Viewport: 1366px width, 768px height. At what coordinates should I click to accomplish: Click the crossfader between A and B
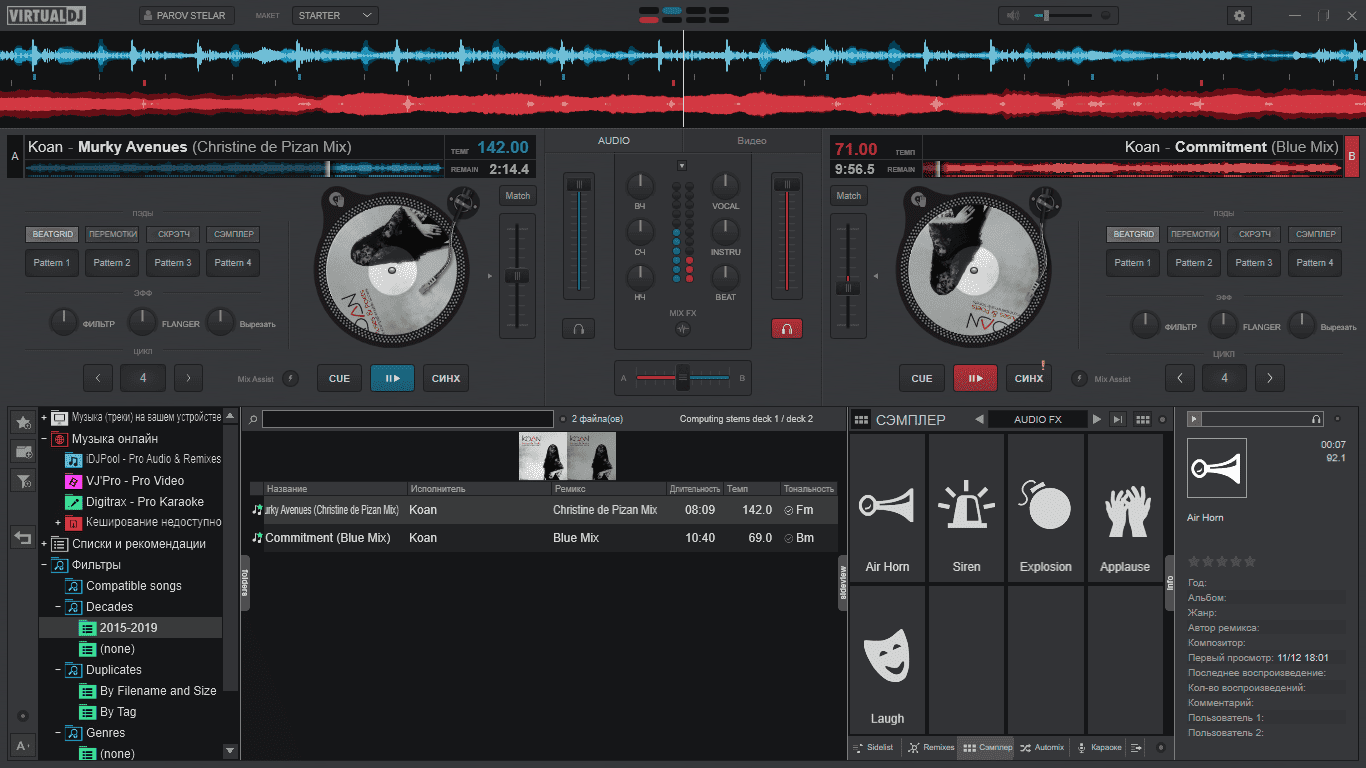click(x=683, y=378)
